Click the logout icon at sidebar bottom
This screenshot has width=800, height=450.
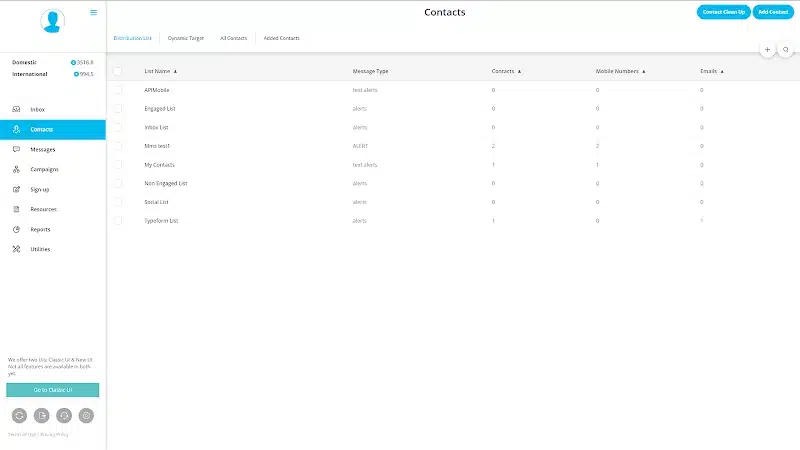41,415
